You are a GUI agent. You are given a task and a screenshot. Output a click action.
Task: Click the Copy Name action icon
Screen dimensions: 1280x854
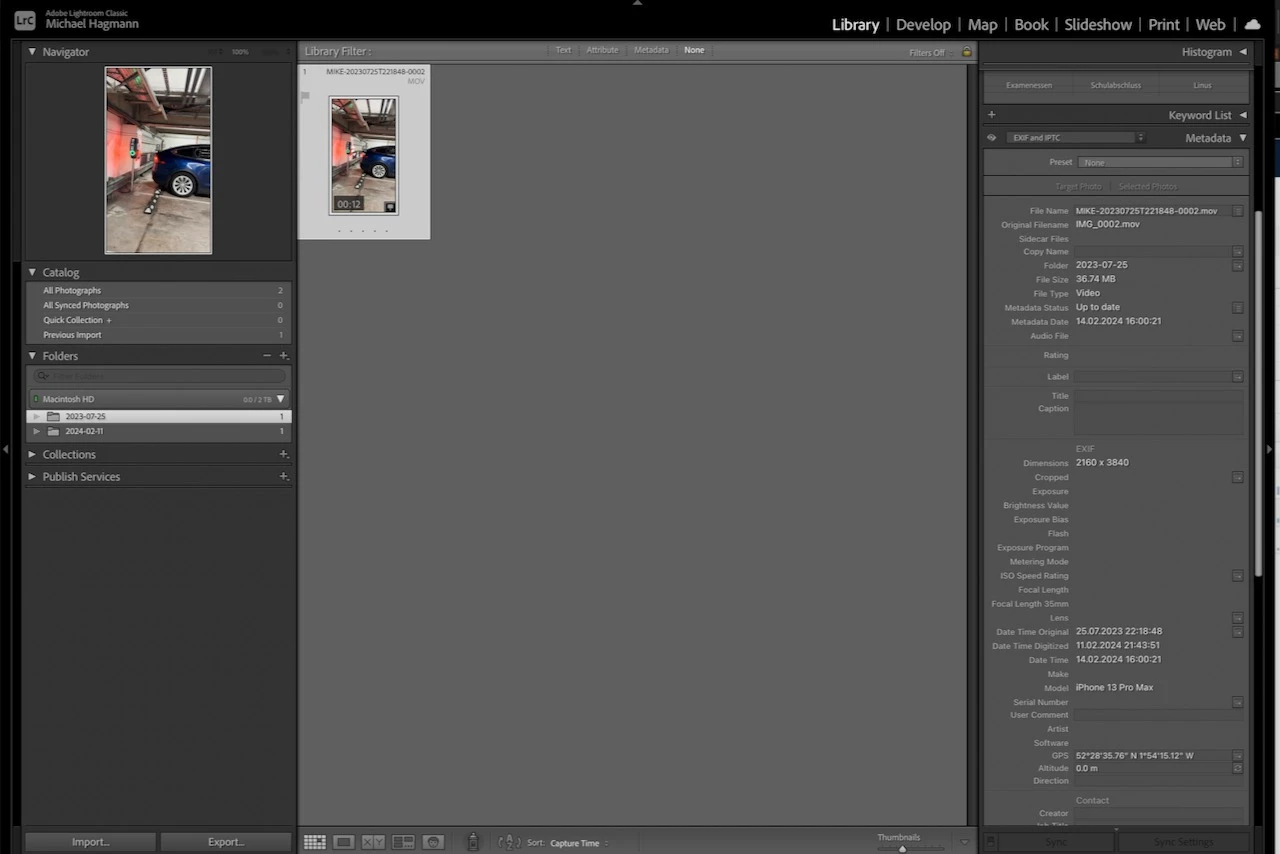[x=1238, y=252]
